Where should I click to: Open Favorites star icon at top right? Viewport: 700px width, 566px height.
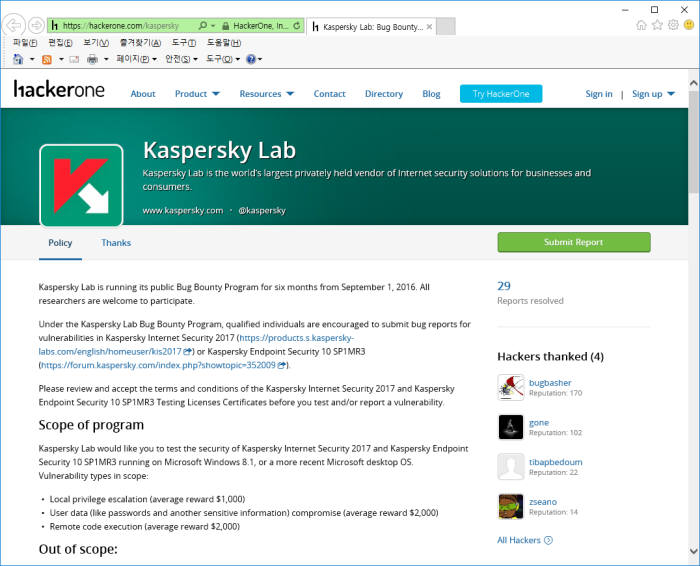pyautogui.click(x=657, y=25)
